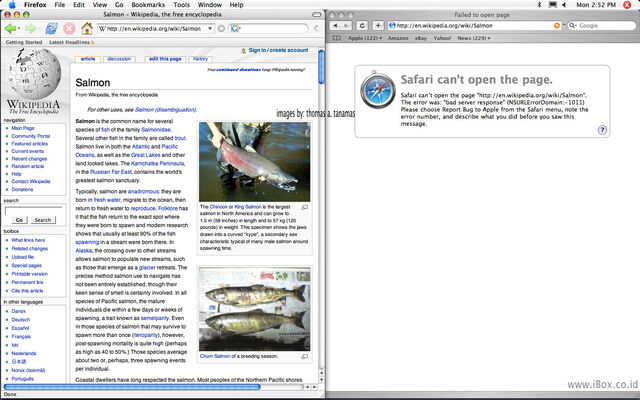
Task: Click Firefox back arrow button
Action: coord(10,29)
